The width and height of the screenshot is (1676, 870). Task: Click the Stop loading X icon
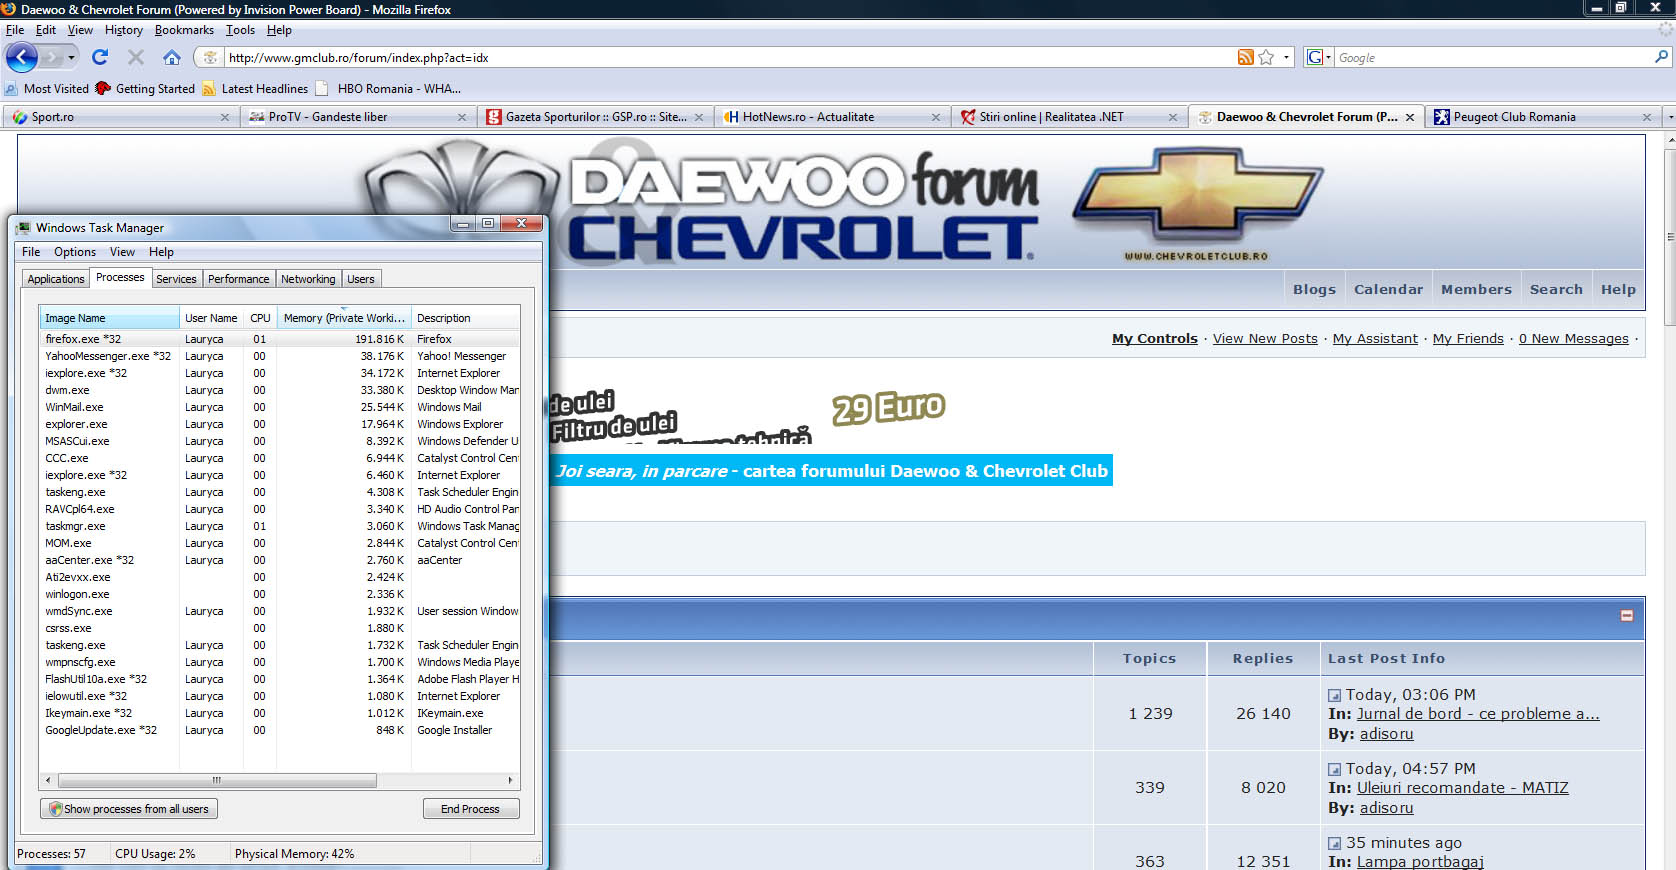pyautogui.click(x=136, y=57)
